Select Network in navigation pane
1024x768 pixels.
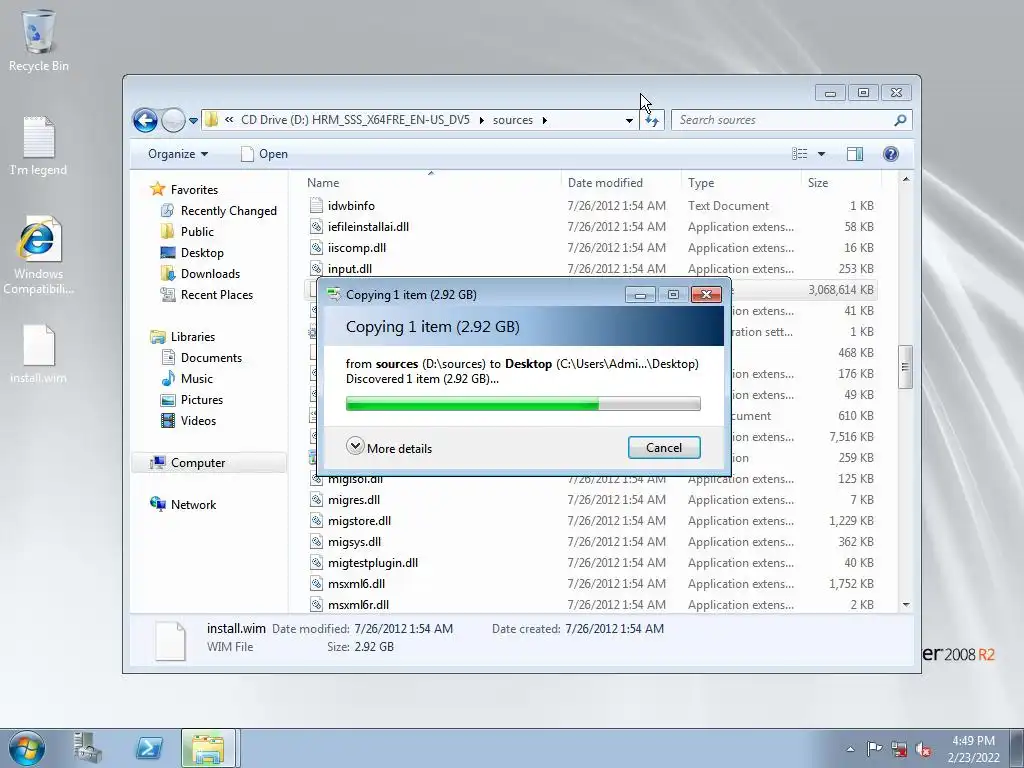[193, 505]
